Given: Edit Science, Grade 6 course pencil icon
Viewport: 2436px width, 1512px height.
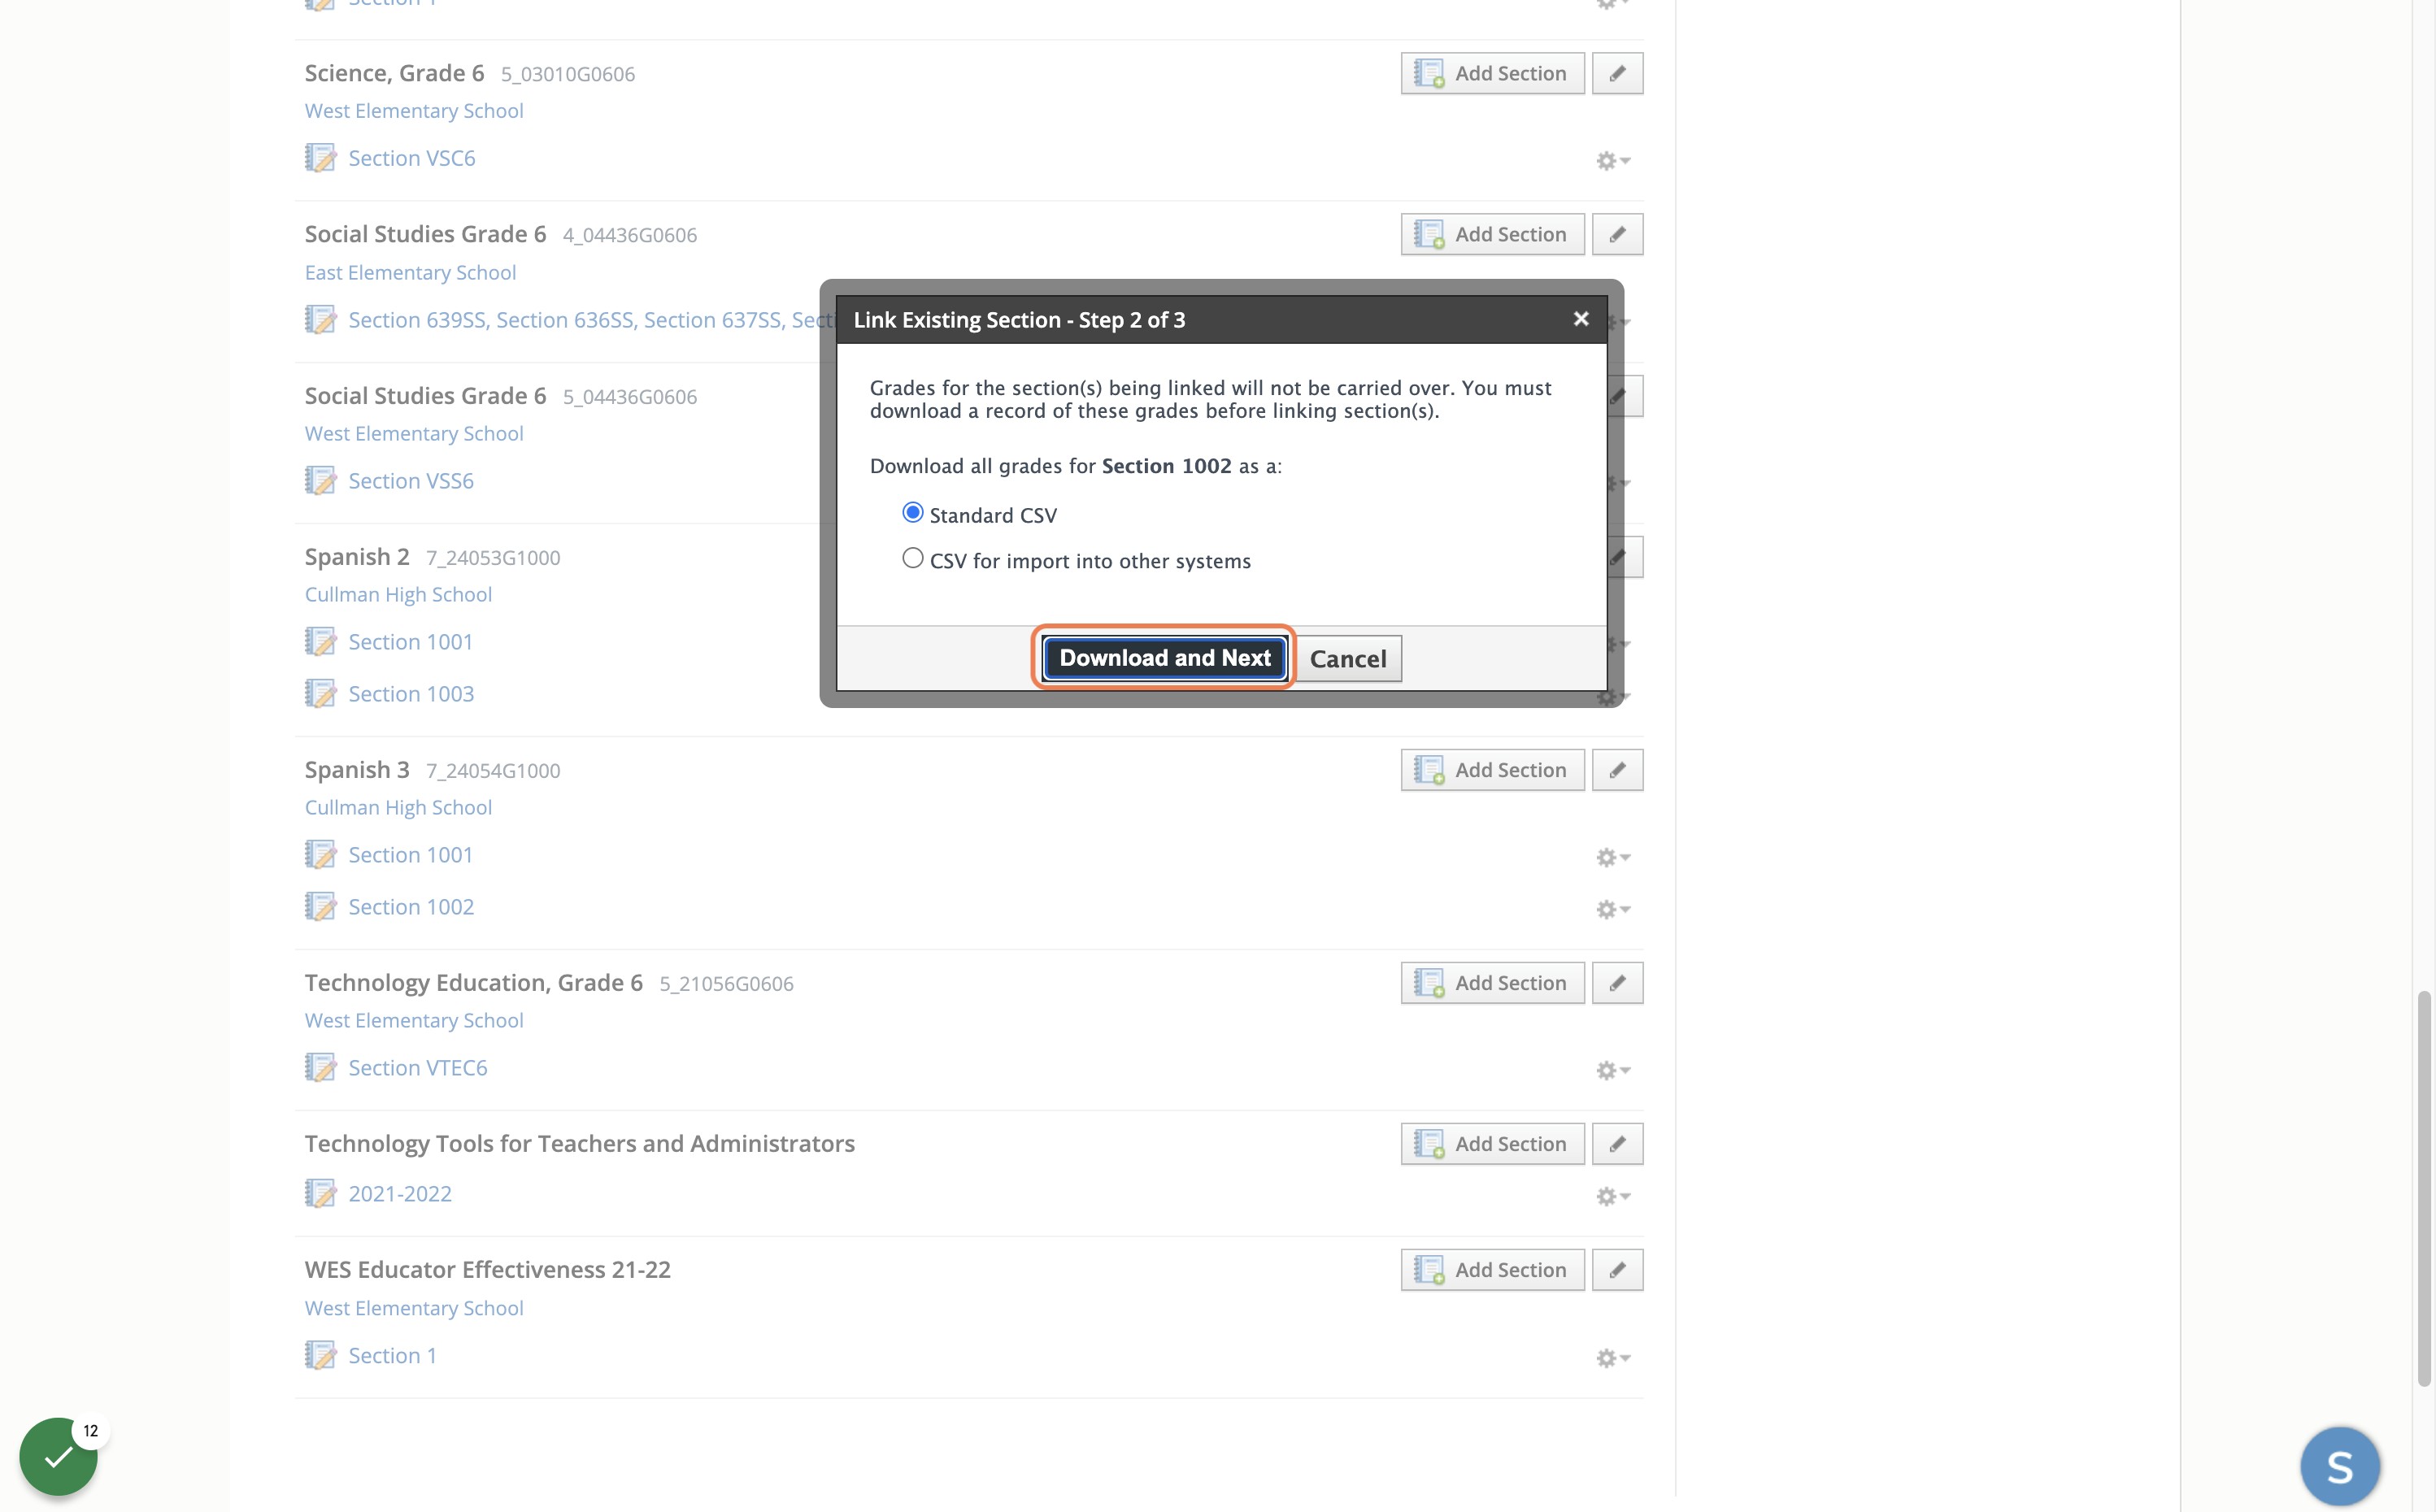Looking at the screenshot, I should pos(1617,73).
